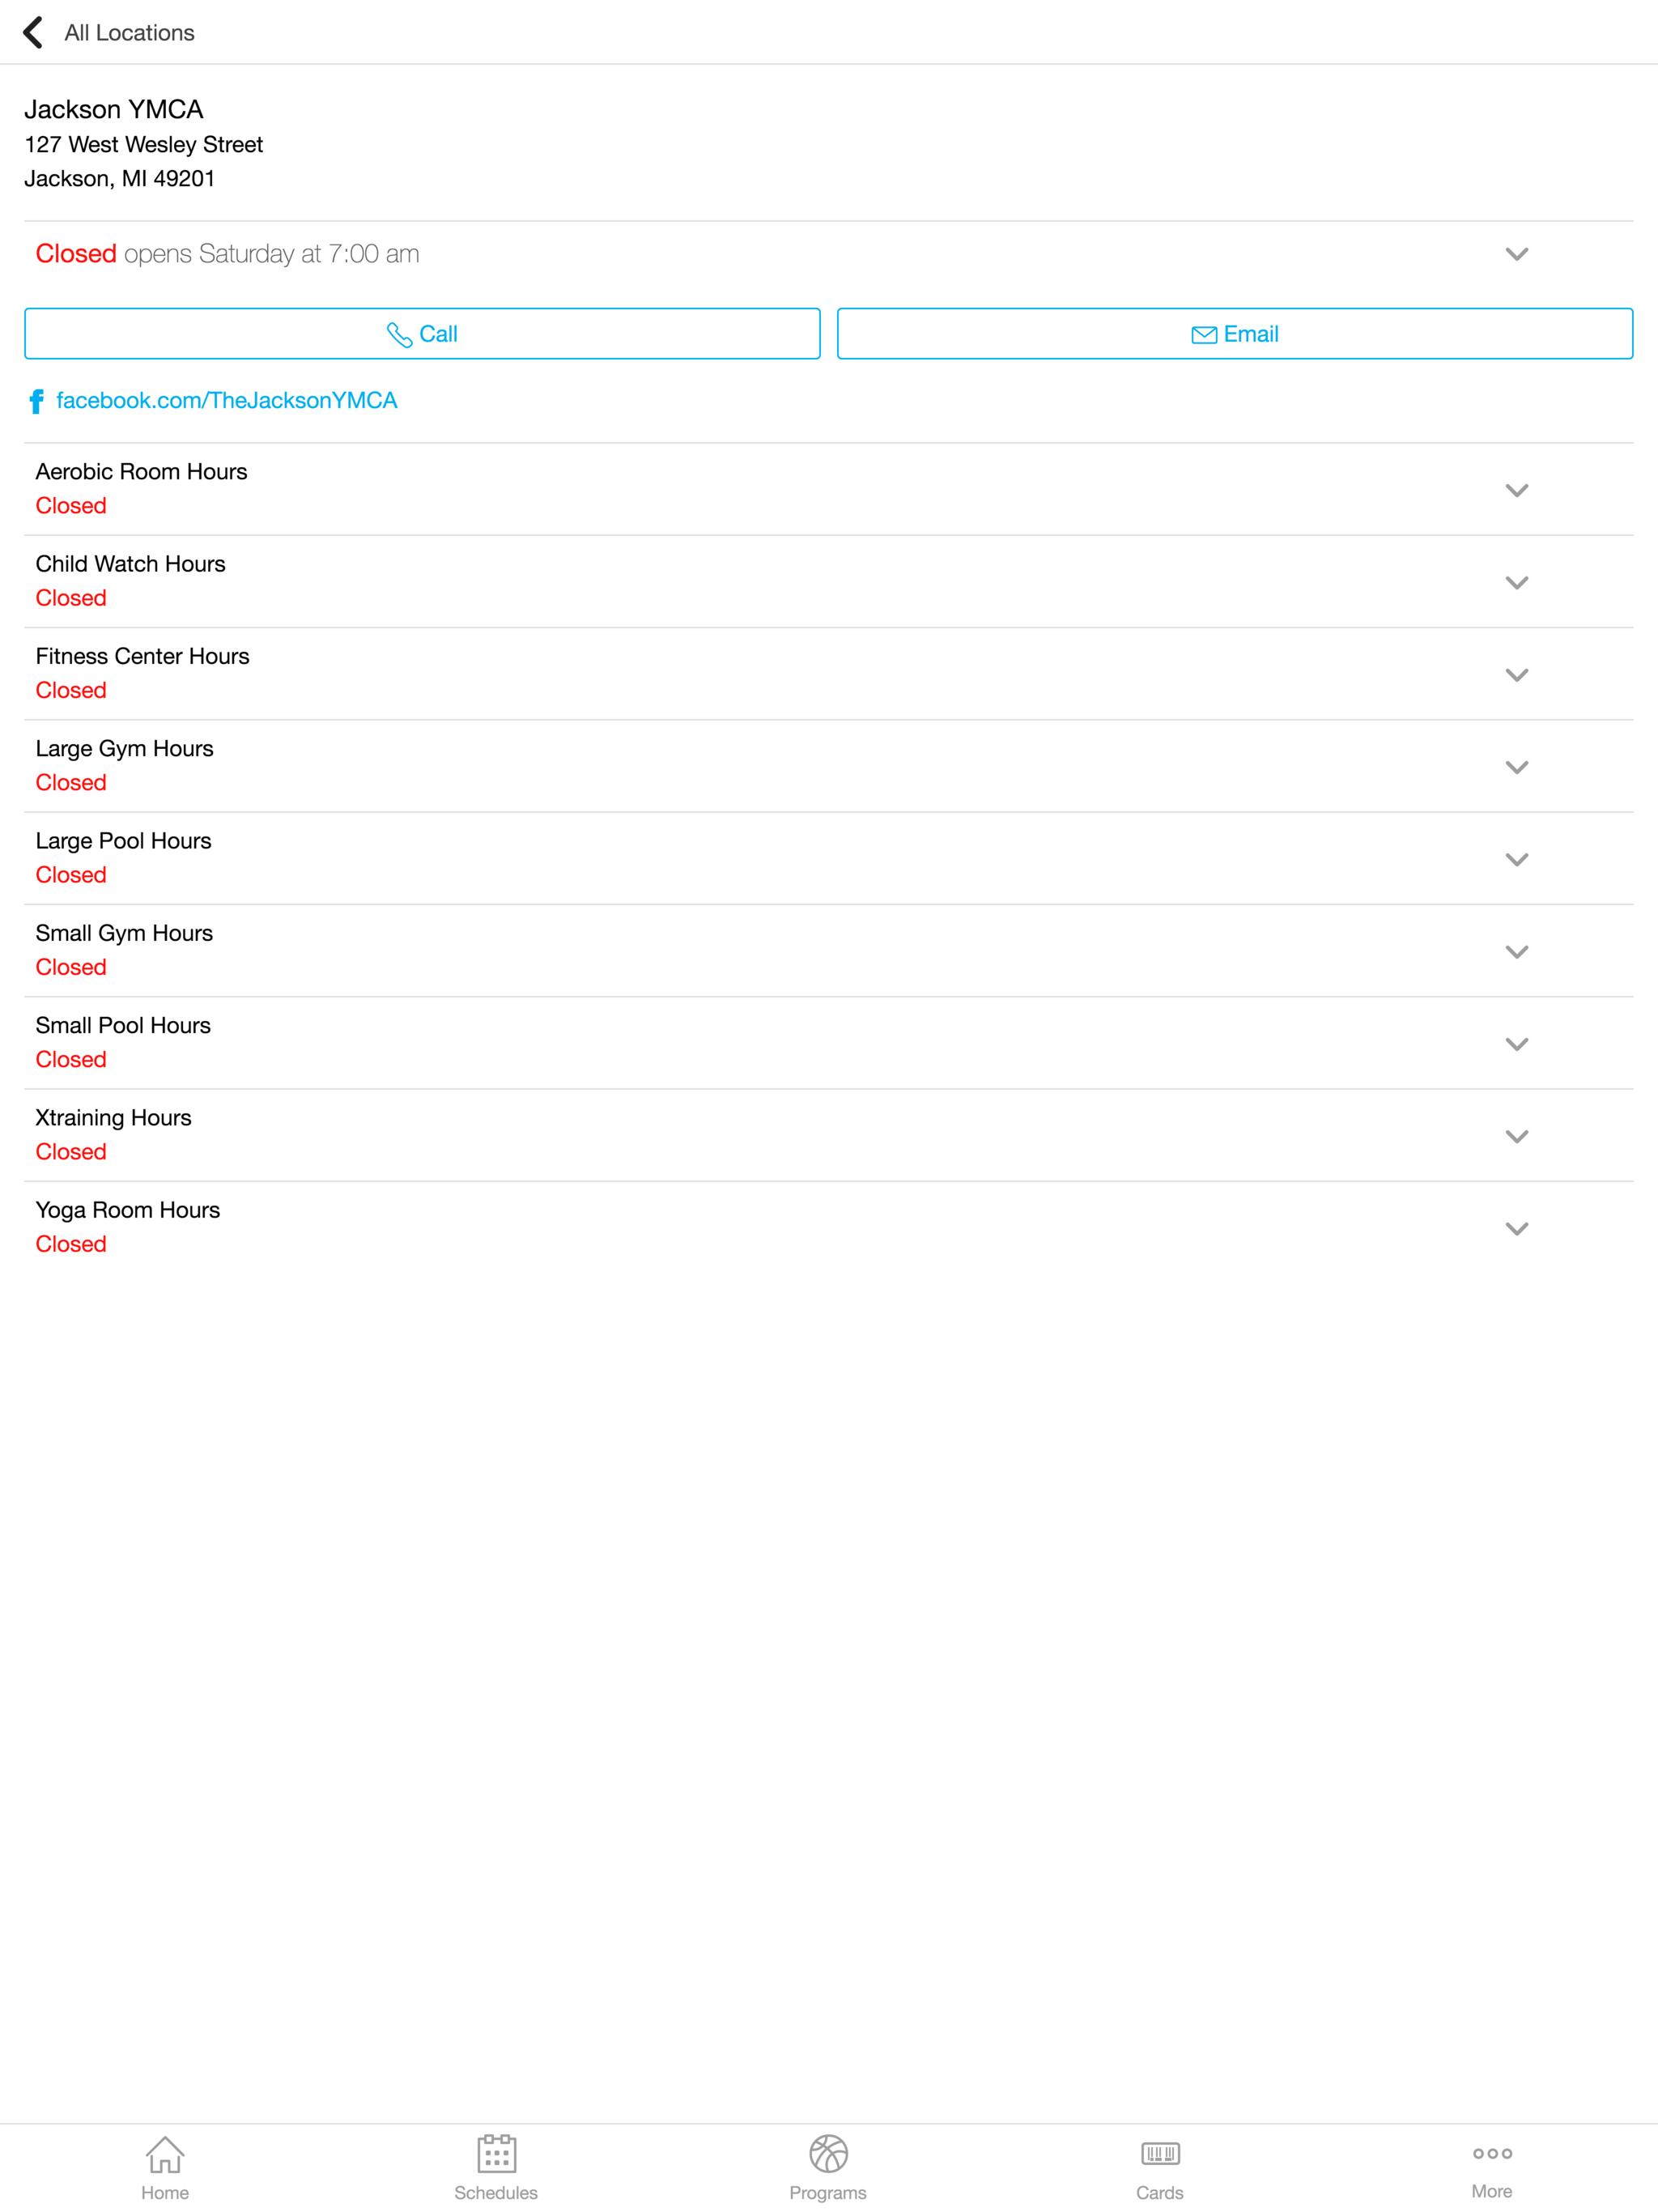Tap the Closed status under Xtraining Hours
Image resolution: width=1658 pixels, height=2212 pixels.
point(71,1152)
